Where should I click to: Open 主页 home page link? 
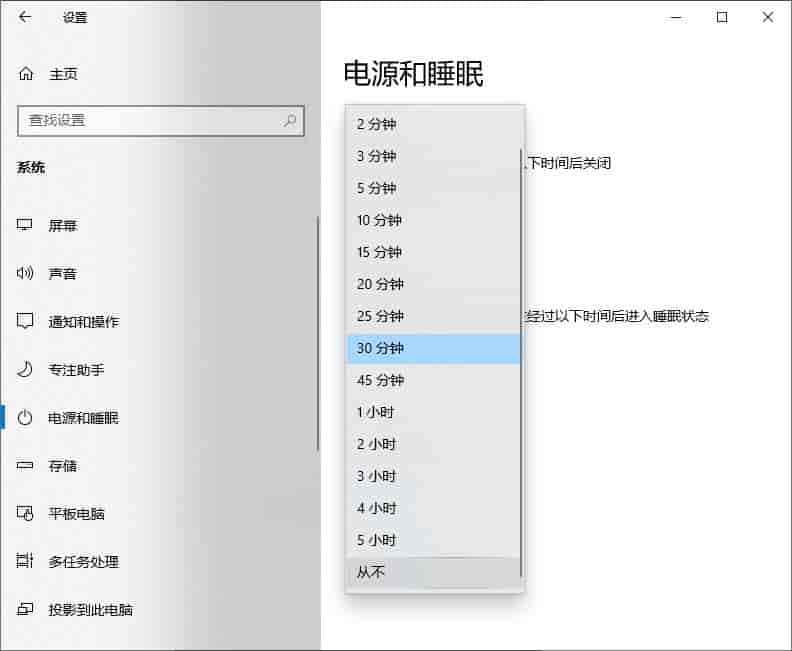click(x=64, y=74)
